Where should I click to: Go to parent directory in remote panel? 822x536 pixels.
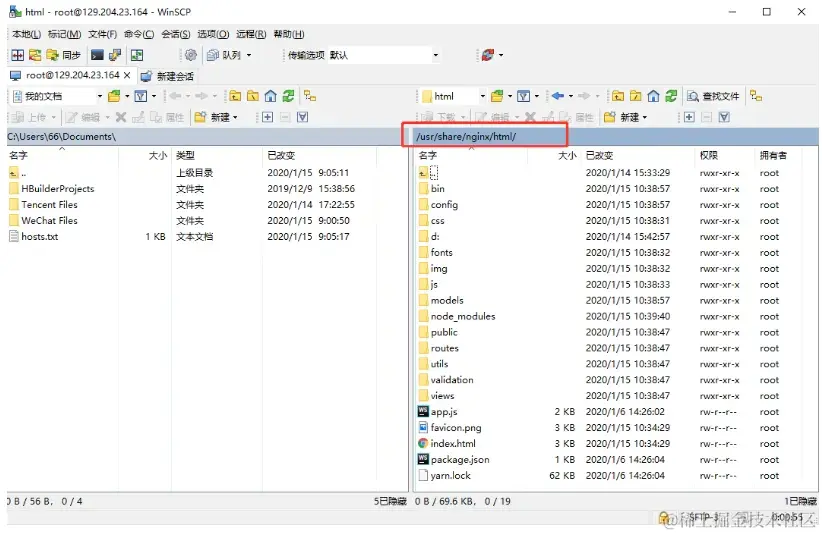pos(618,97)
